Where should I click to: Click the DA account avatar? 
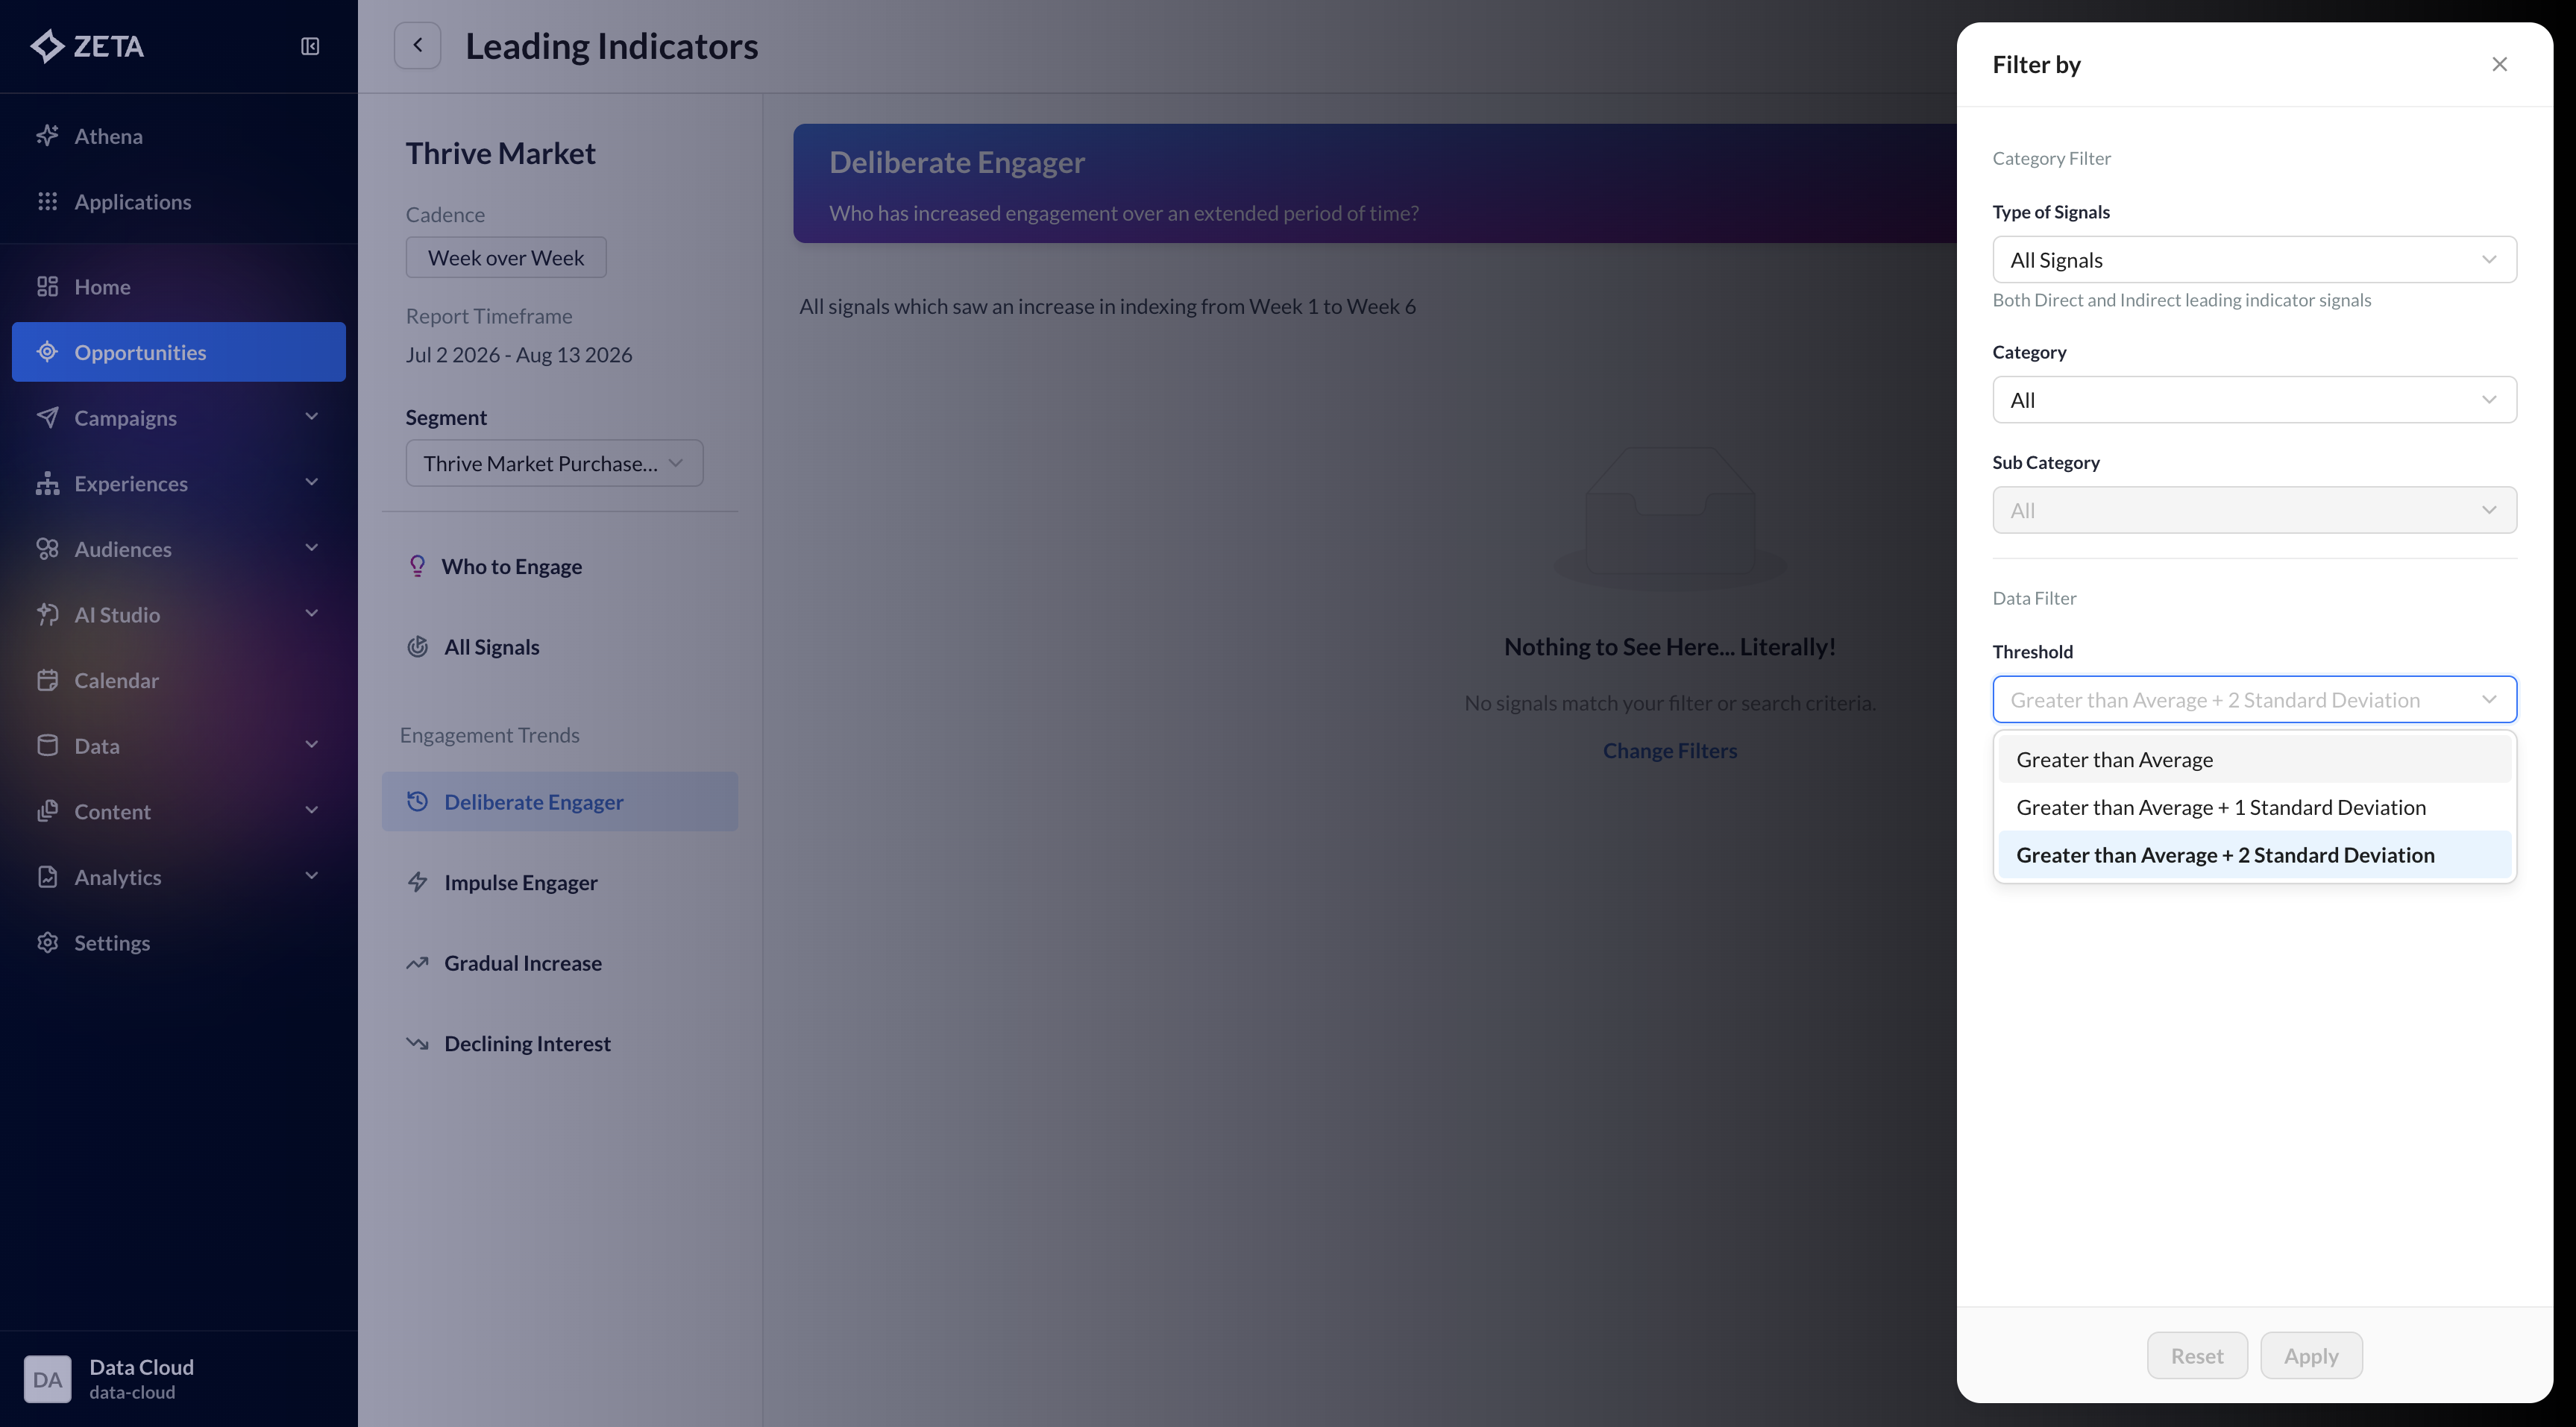pos(47,1379)
